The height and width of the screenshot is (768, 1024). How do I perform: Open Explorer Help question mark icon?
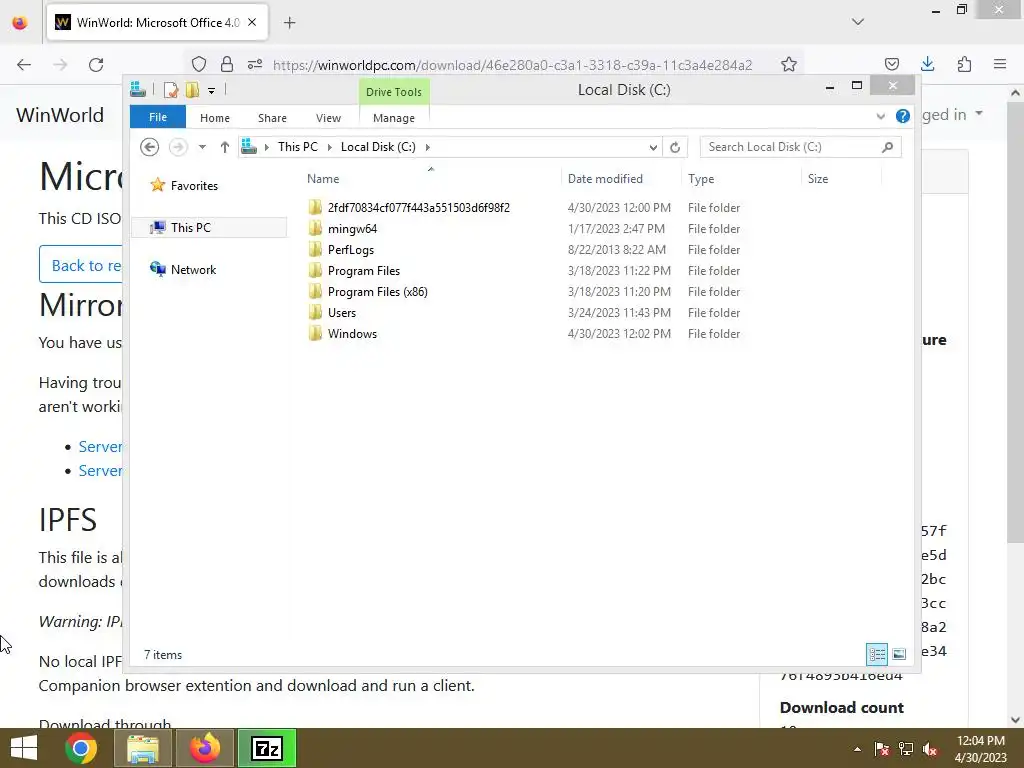coord(903,116)
